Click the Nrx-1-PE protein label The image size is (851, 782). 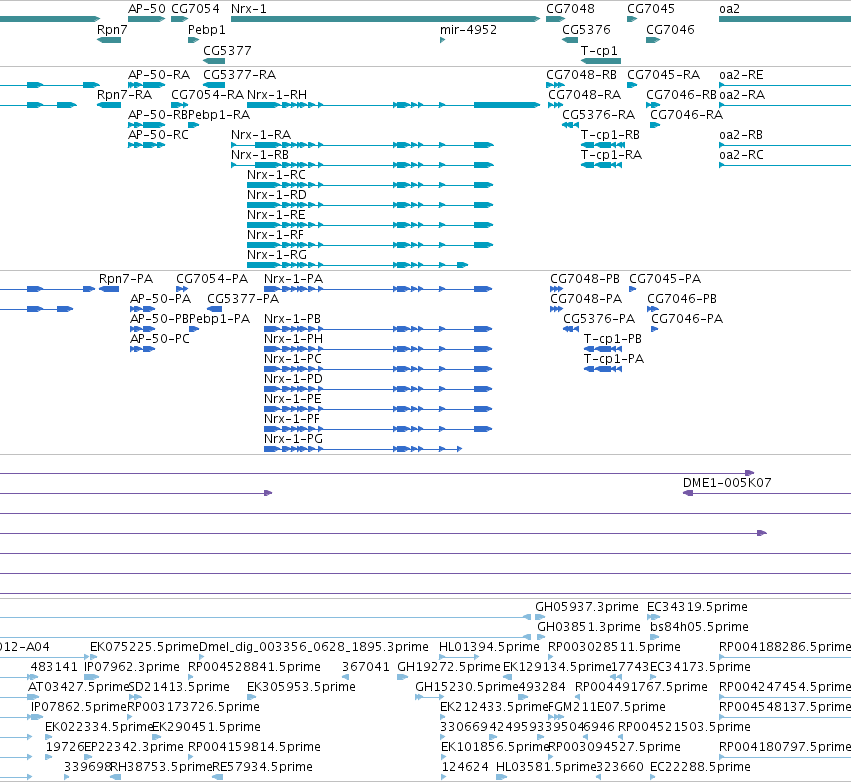click(293, 398)
